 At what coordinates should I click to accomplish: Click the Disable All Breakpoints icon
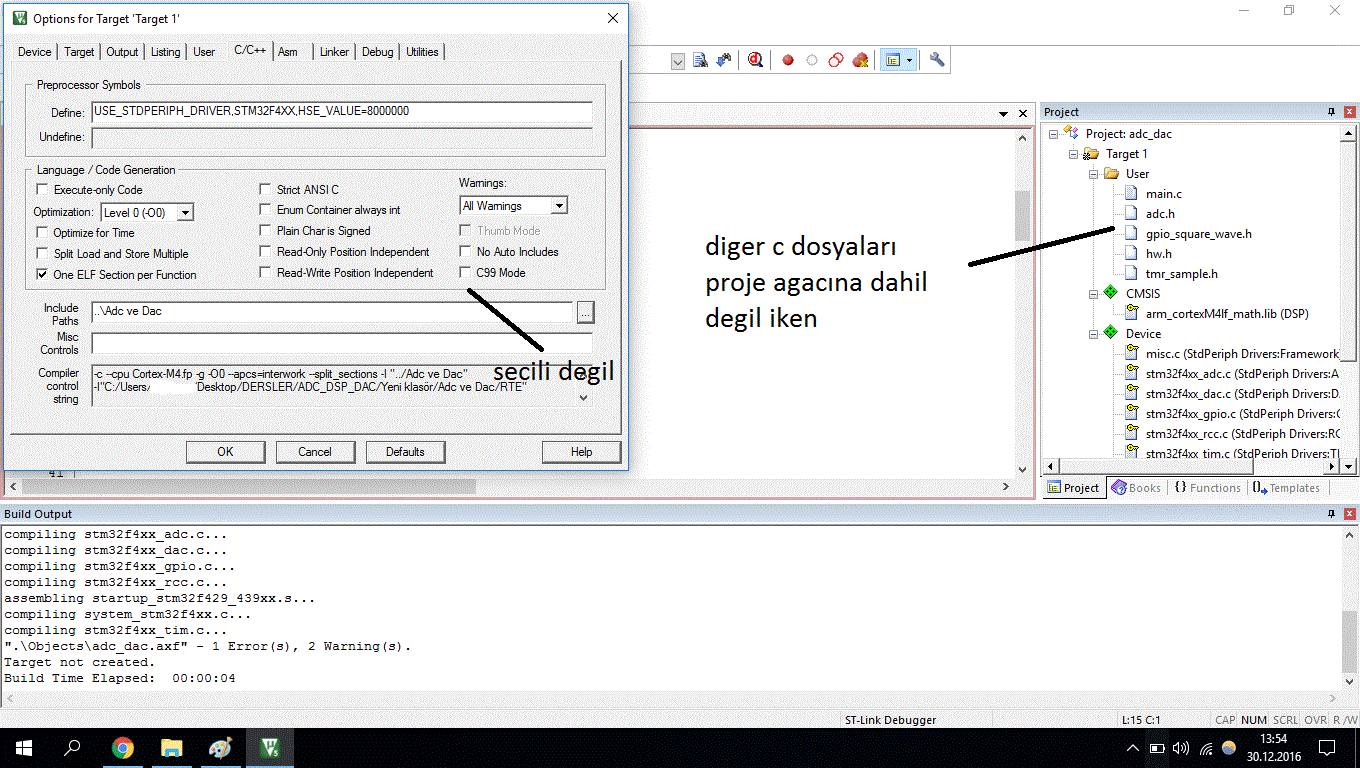point(836,60)
